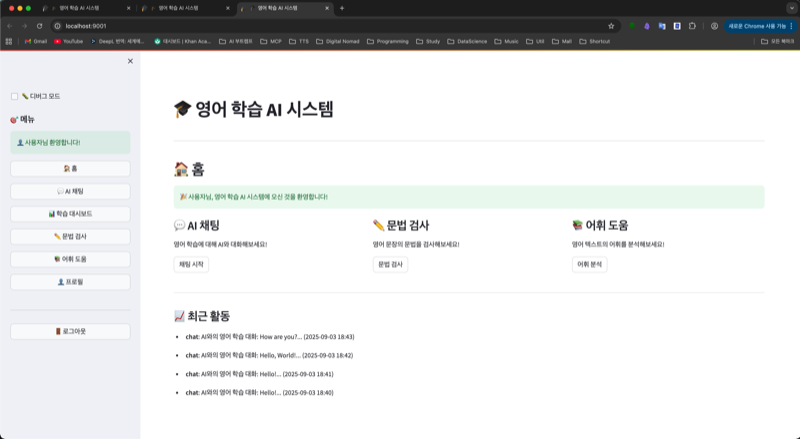Bookmark this page with the star icon
The height and width of the screenshot is (439, 800).
point(611,25)
